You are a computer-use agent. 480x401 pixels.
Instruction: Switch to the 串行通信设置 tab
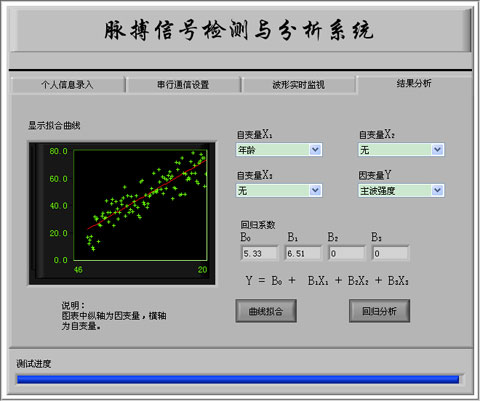click(183, 85)
